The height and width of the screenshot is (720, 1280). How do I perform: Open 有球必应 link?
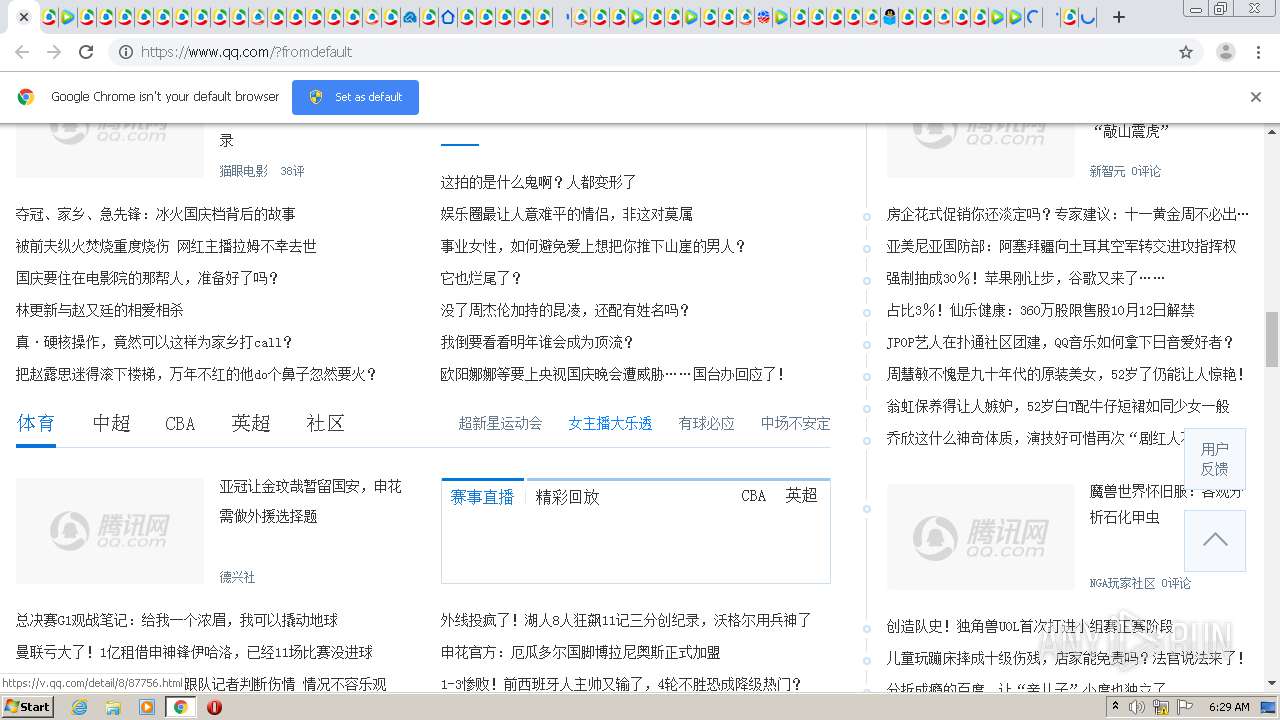[x=706, y=423]
